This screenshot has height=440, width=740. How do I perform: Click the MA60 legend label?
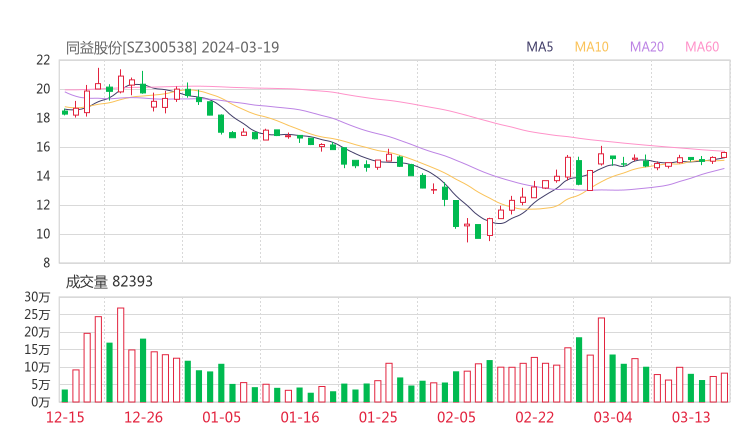pyautogui.click(x=702, y=47)
